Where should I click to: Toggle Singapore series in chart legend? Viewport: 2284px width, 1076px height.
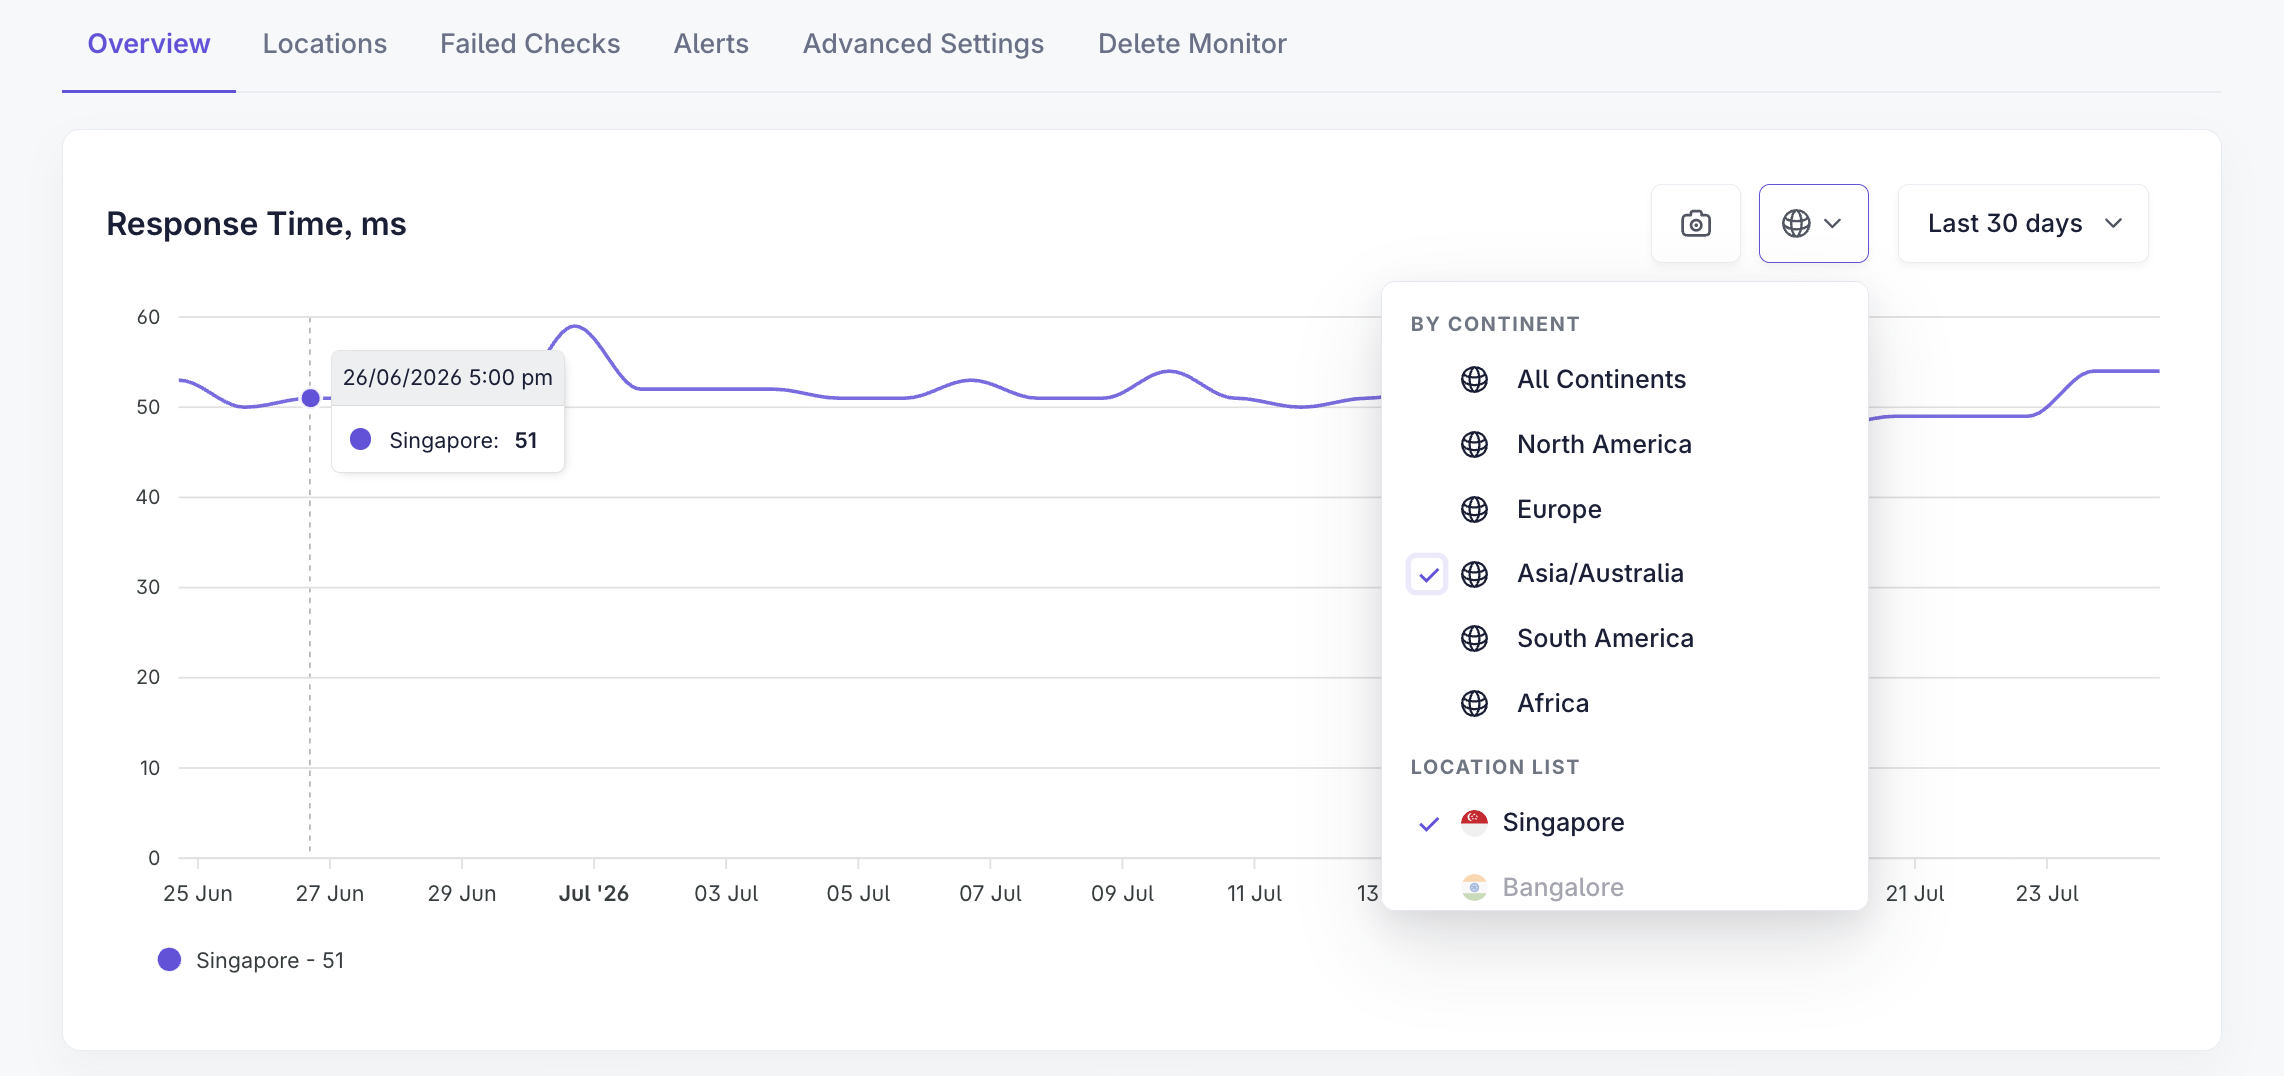tap(251, 960)
